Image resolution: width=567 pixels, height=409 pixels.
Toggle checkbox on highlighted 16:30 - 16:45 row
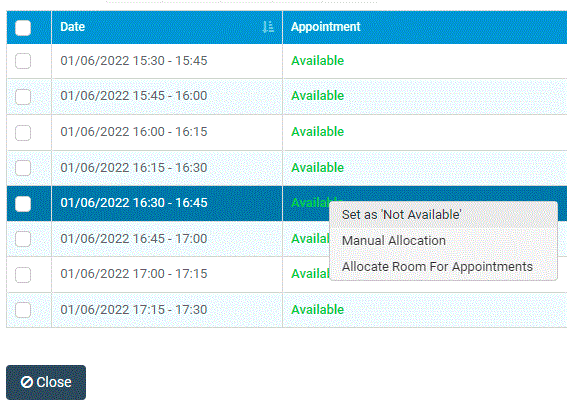pyautogui.click(x=23, y=204)
